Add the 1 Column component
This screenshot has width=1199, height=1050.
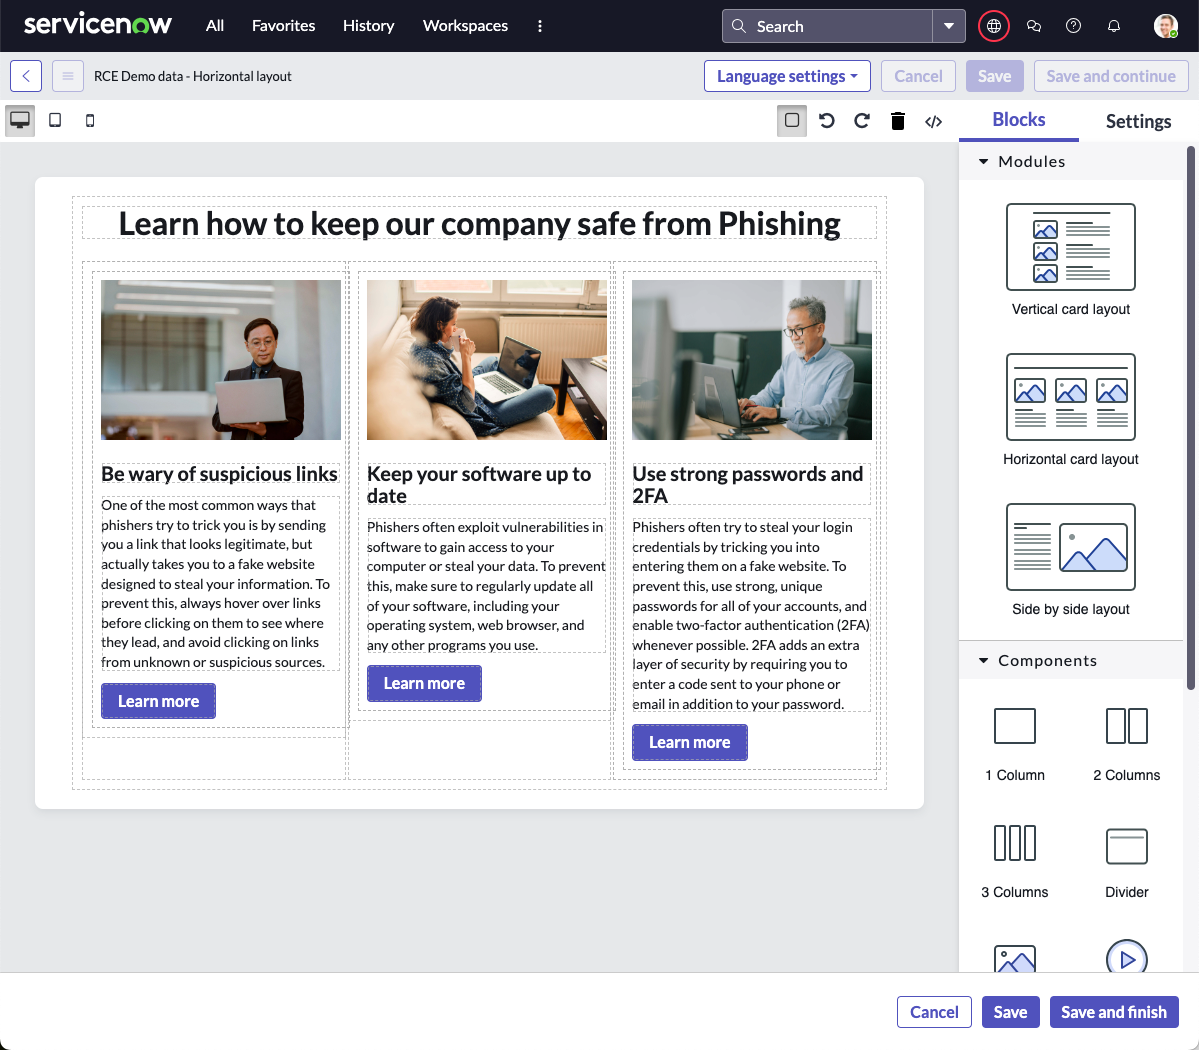point(1015,744)
